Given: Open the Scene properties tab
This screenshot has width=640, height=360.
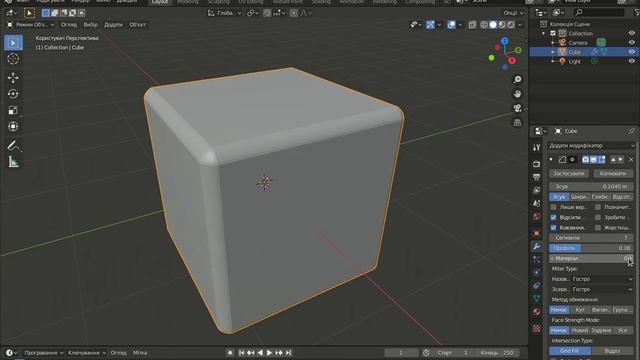Looking at the screenshot, I should click(x=536, y=203).
